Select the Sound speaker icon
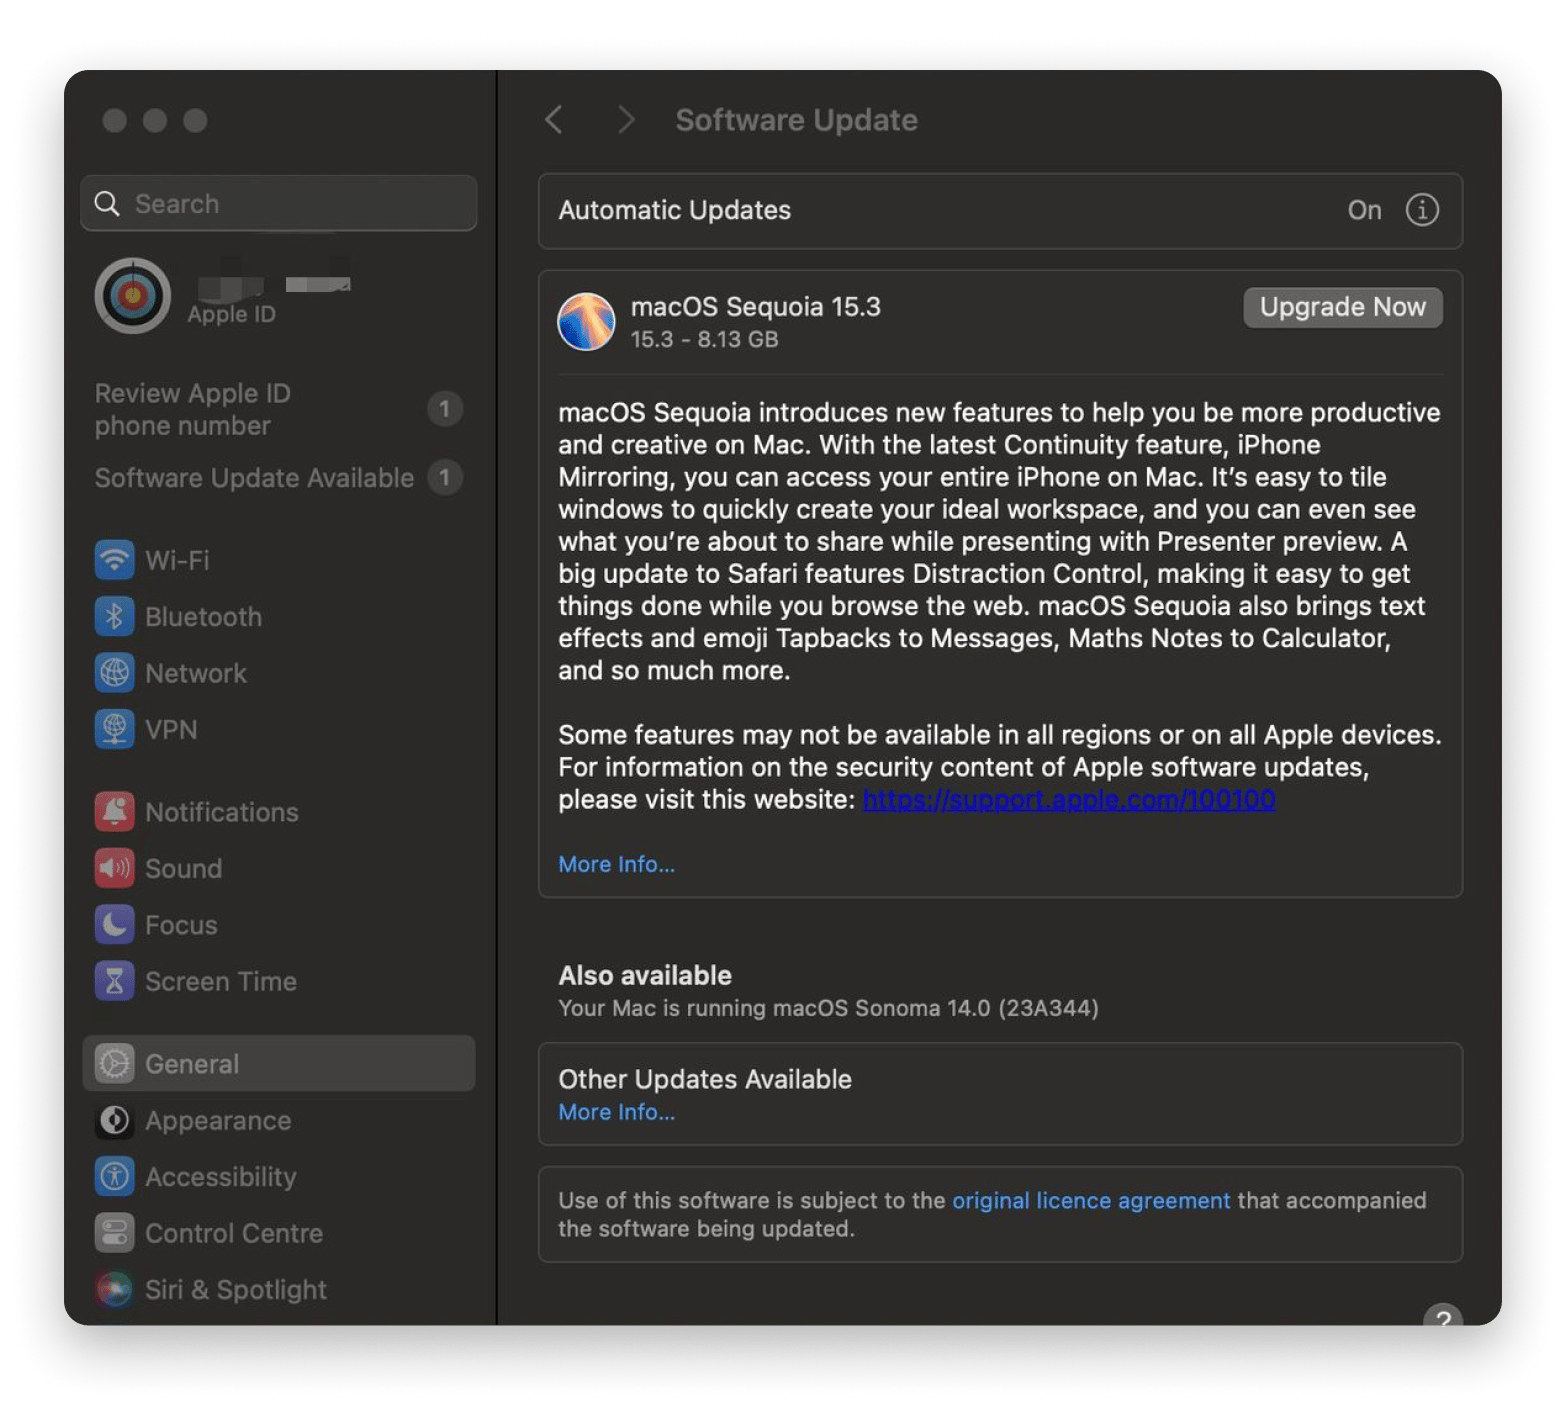 (x=114, y=868)
